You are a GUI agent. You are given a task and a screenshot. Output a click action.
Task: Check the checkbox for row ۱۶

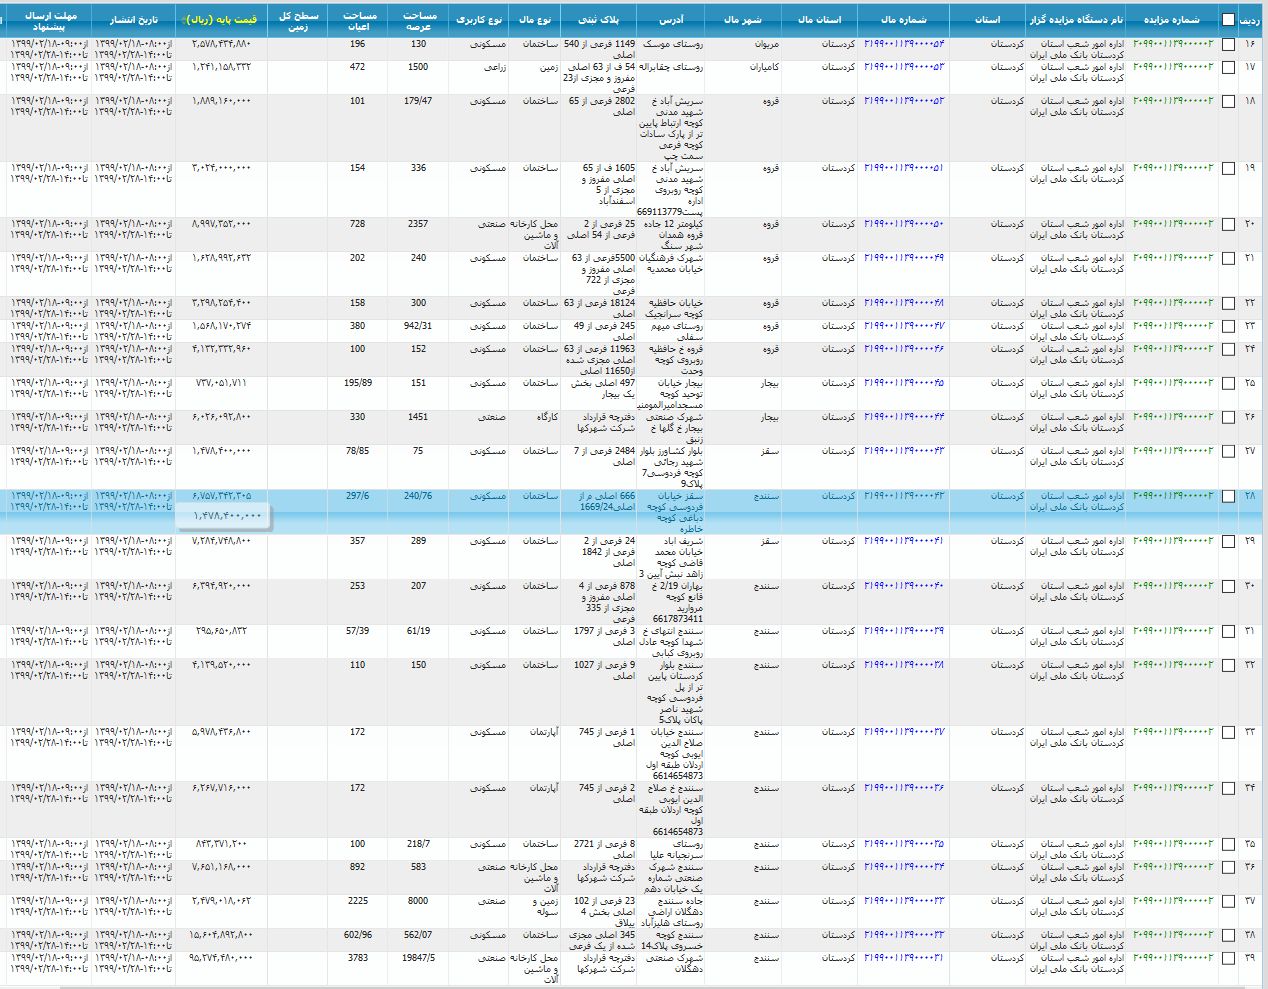coord(1228,45)
